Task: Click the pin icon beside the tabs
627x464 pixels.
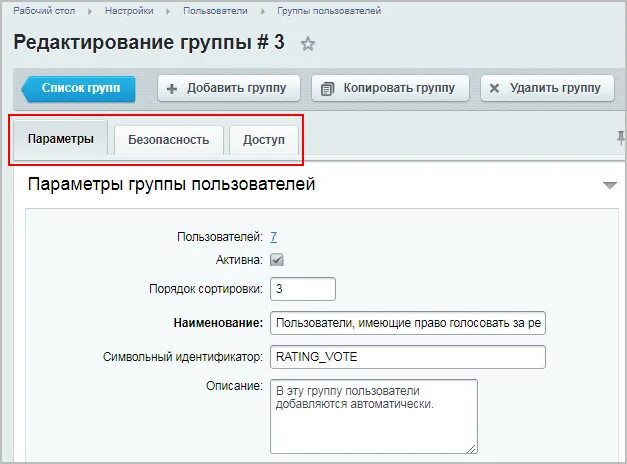Action: [620, 138]
